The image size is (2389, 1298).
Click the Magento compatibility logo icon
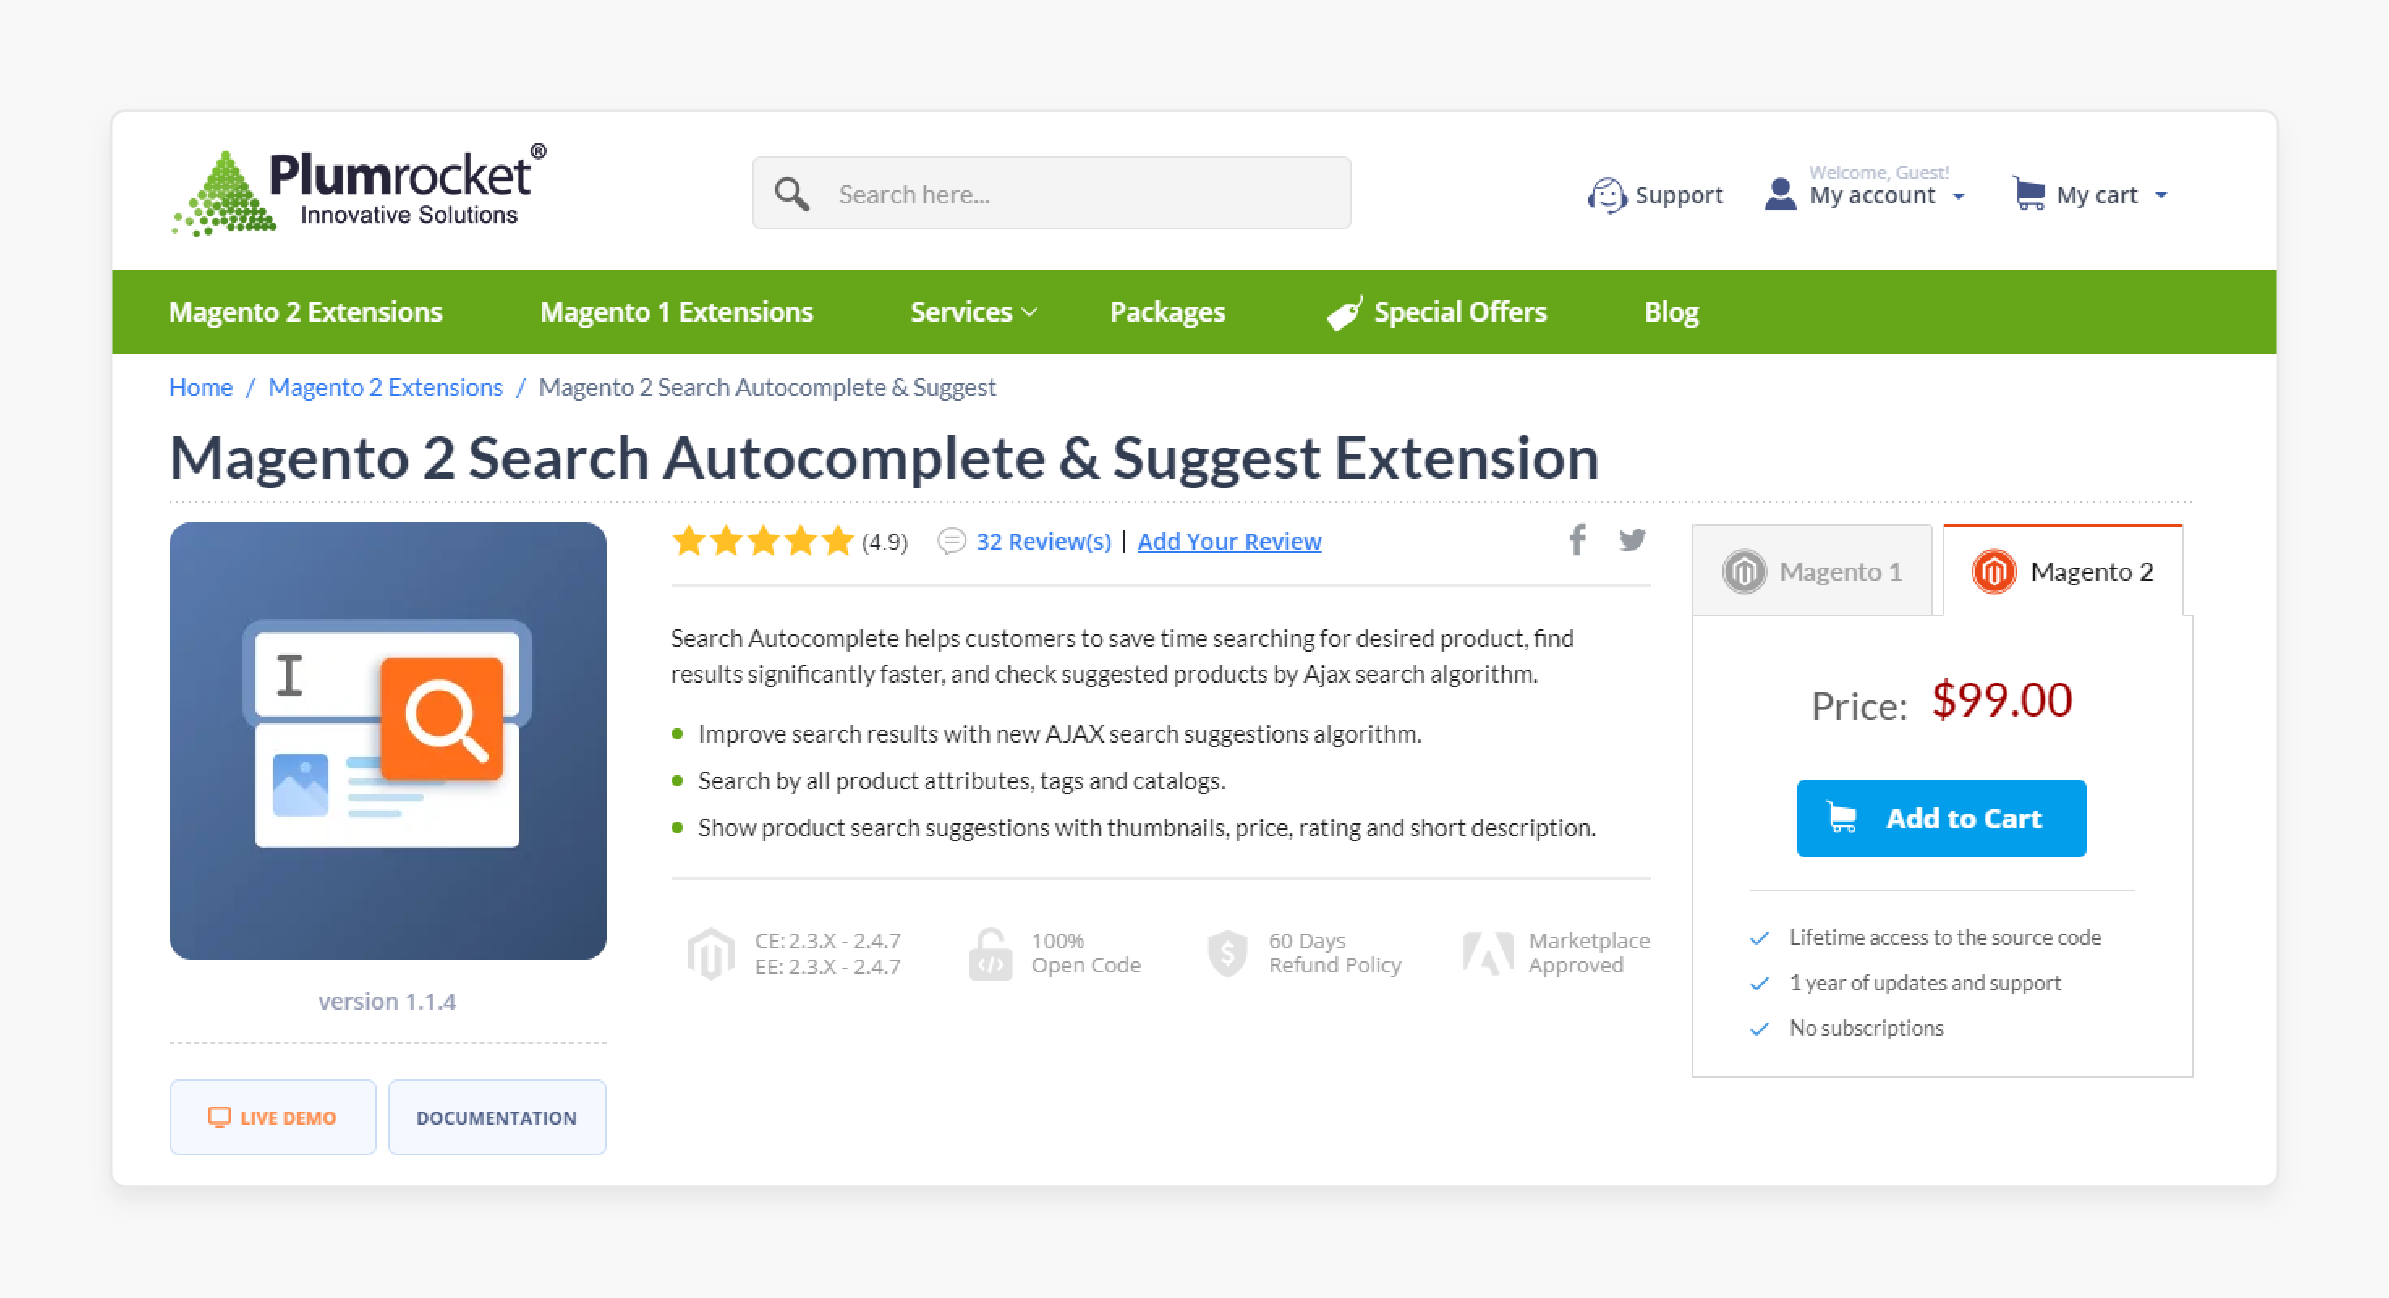(x=711, y=953)
